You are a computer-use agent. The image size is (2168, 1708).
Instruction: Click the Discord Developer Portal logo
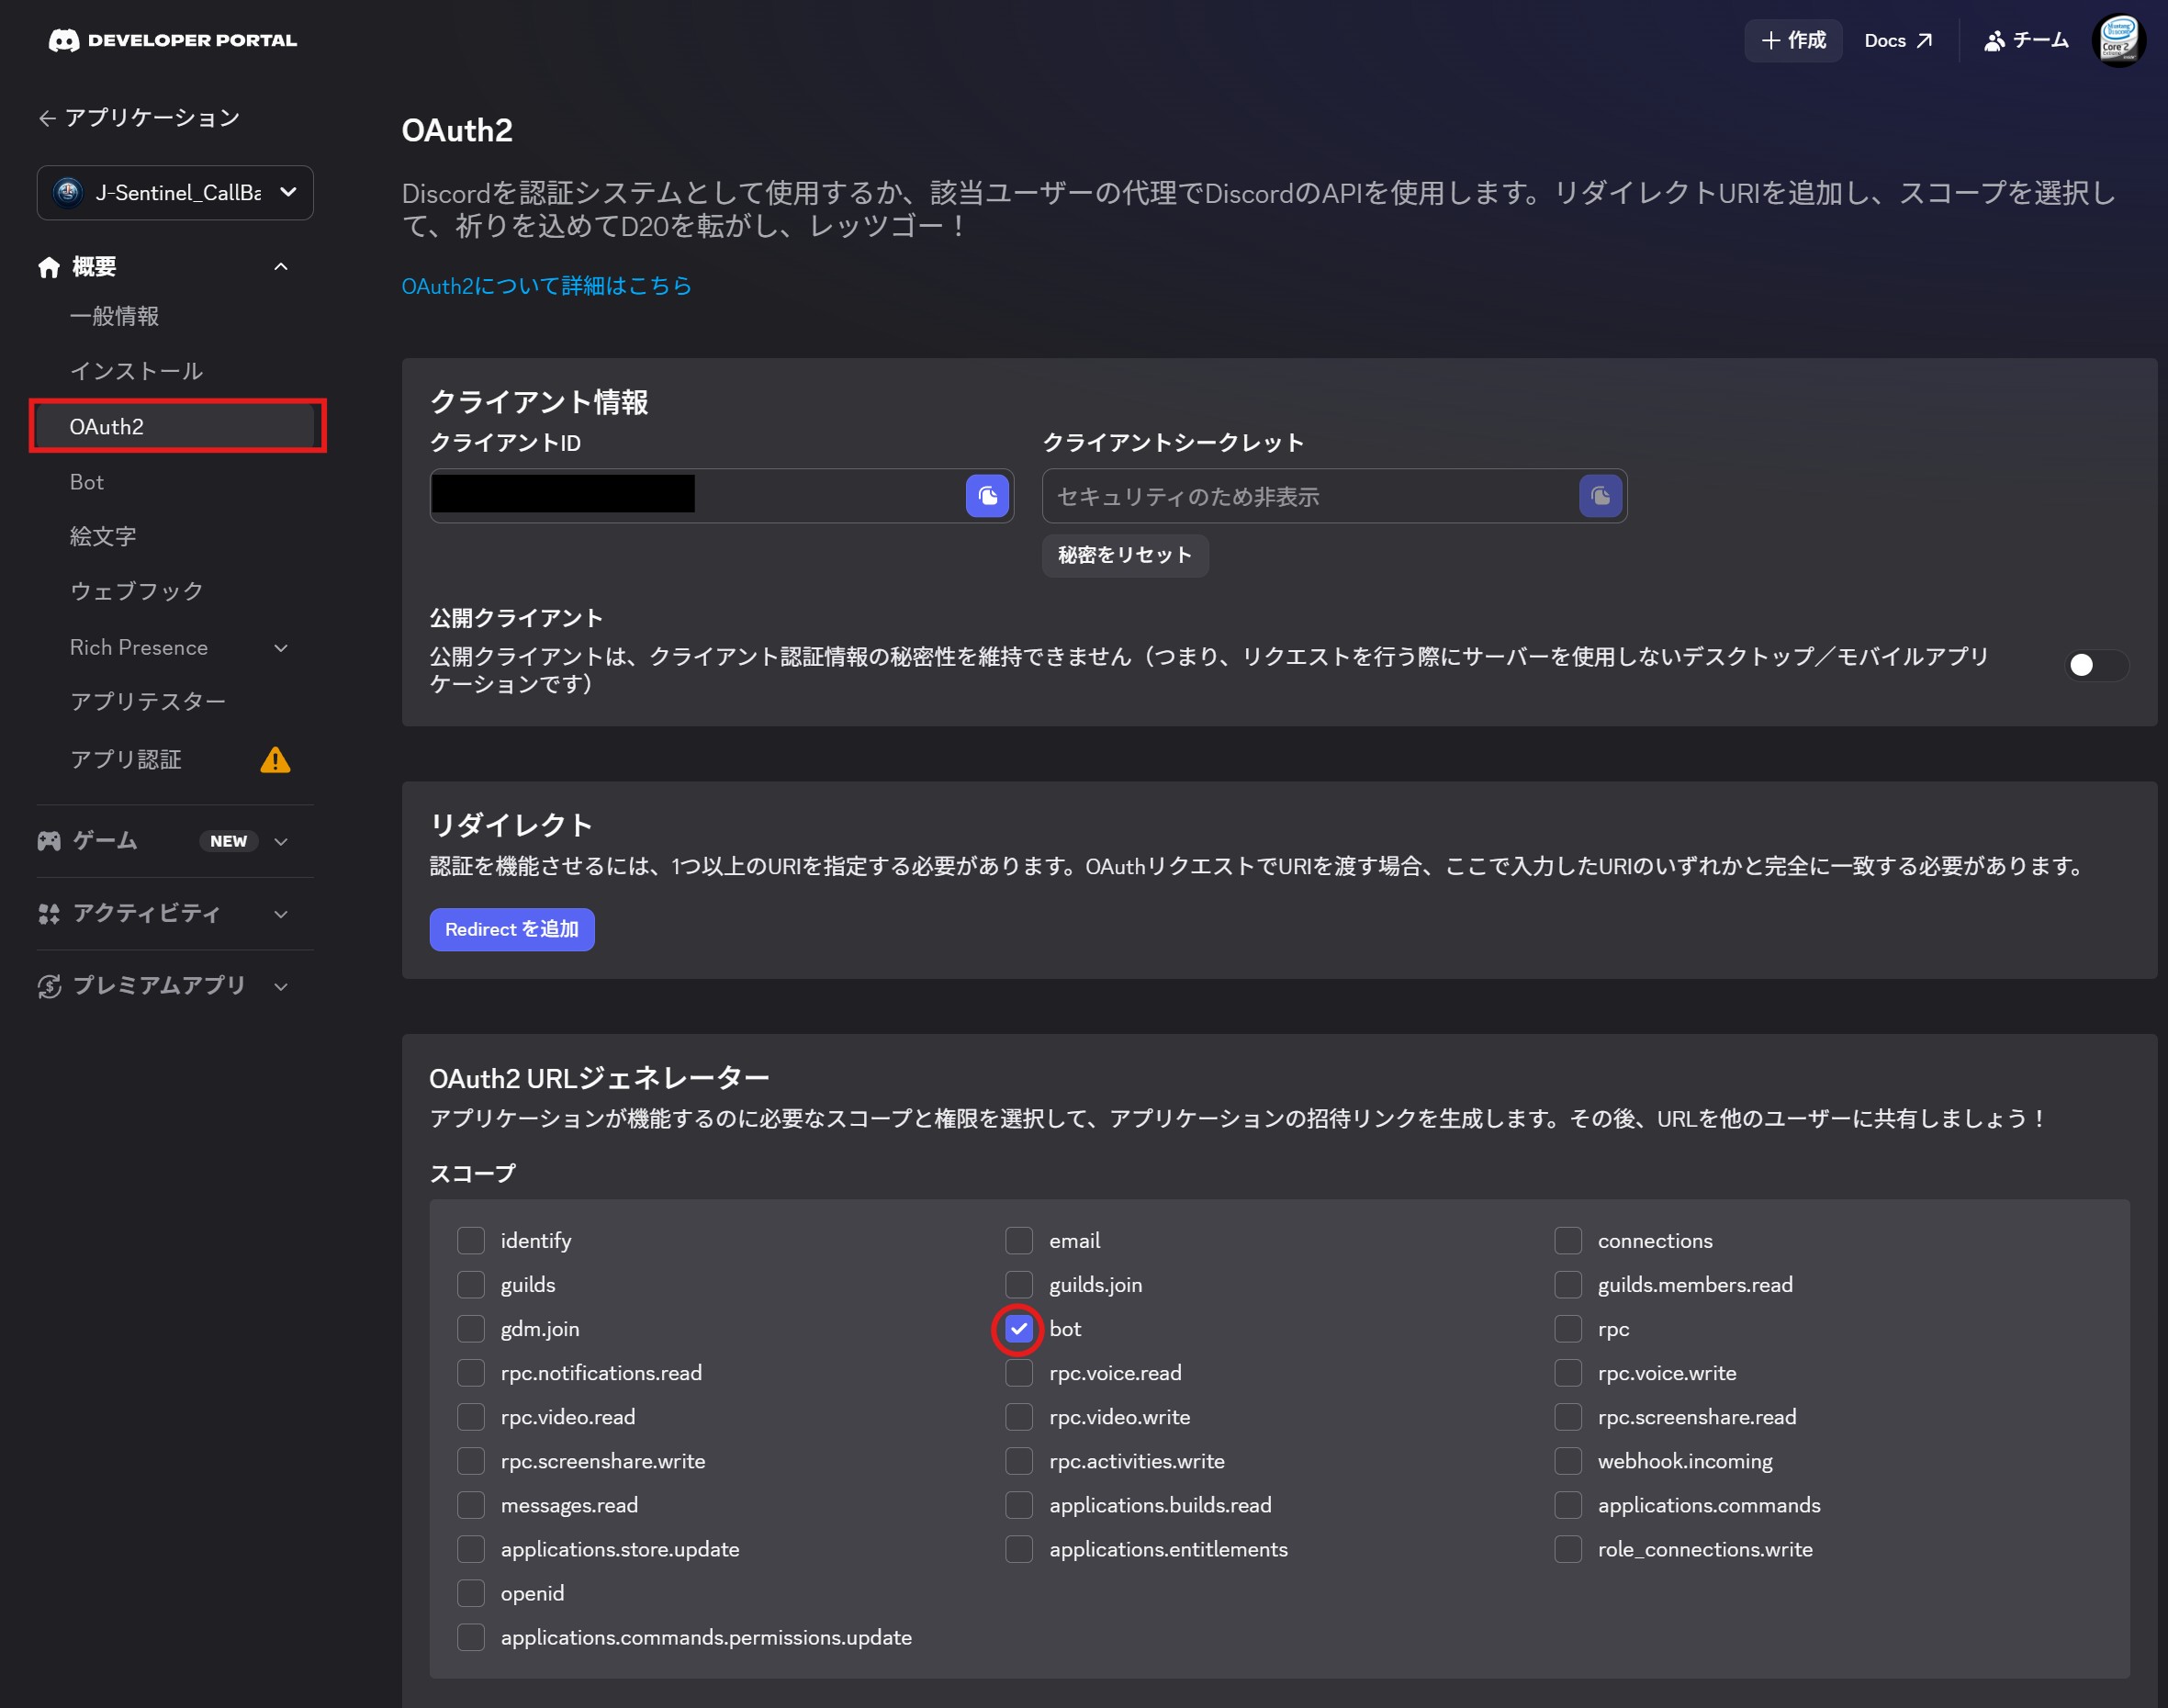click(172, 40)
